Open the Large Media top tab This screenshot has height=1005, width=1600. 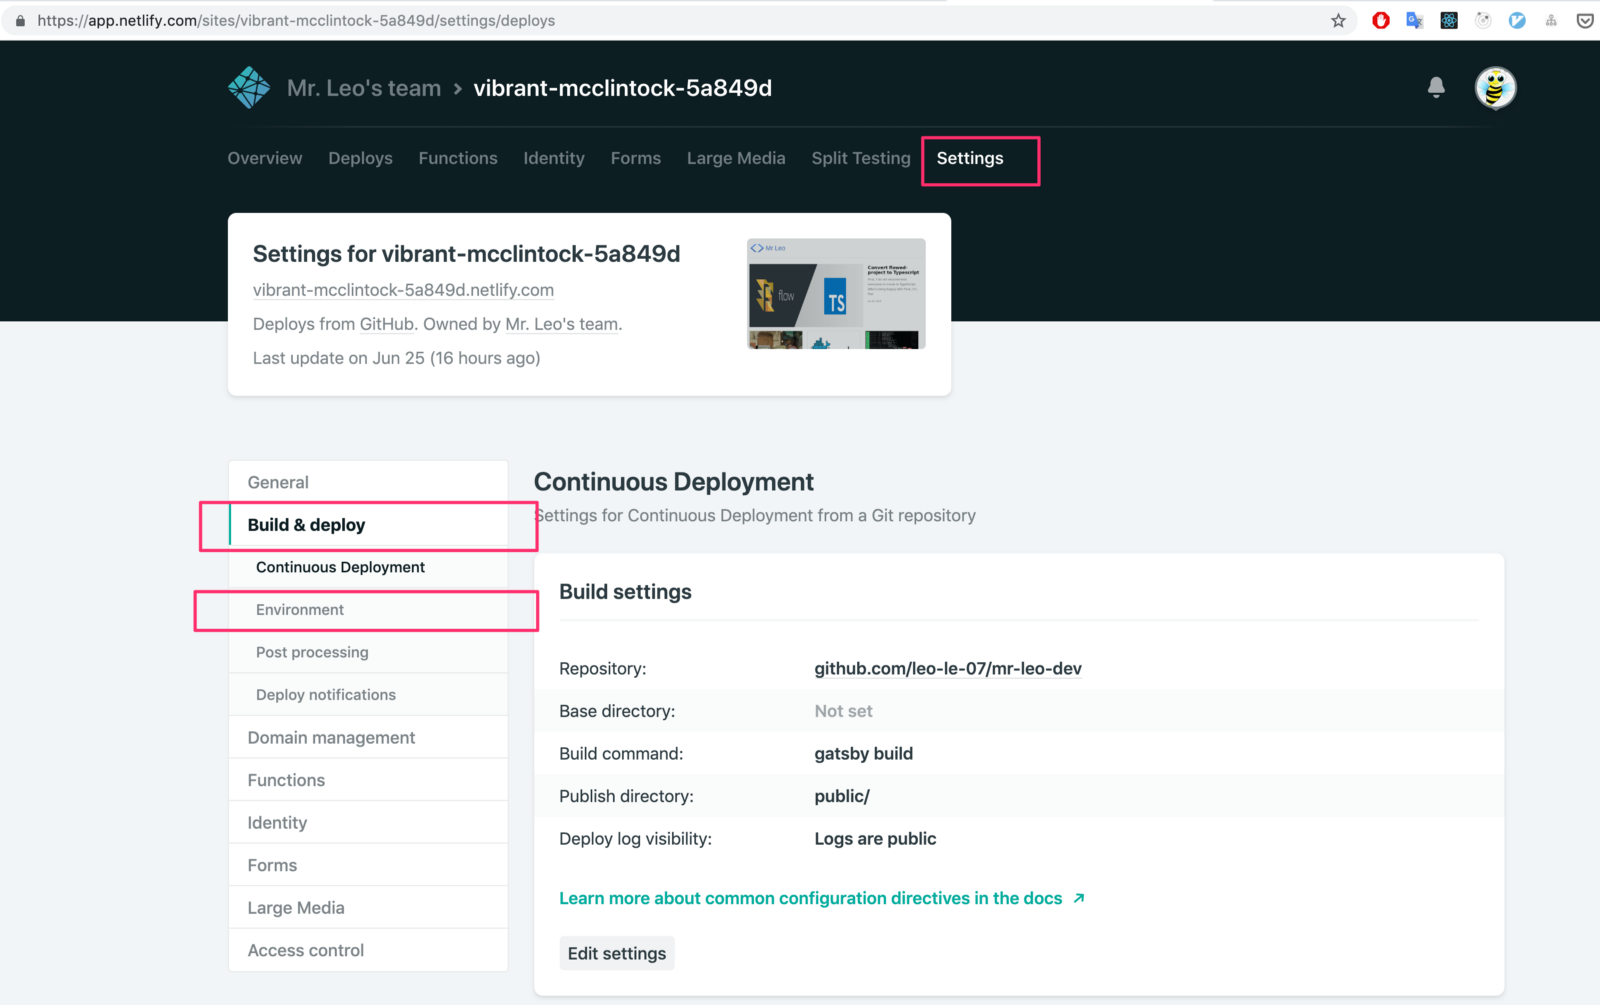pos(736,158)
